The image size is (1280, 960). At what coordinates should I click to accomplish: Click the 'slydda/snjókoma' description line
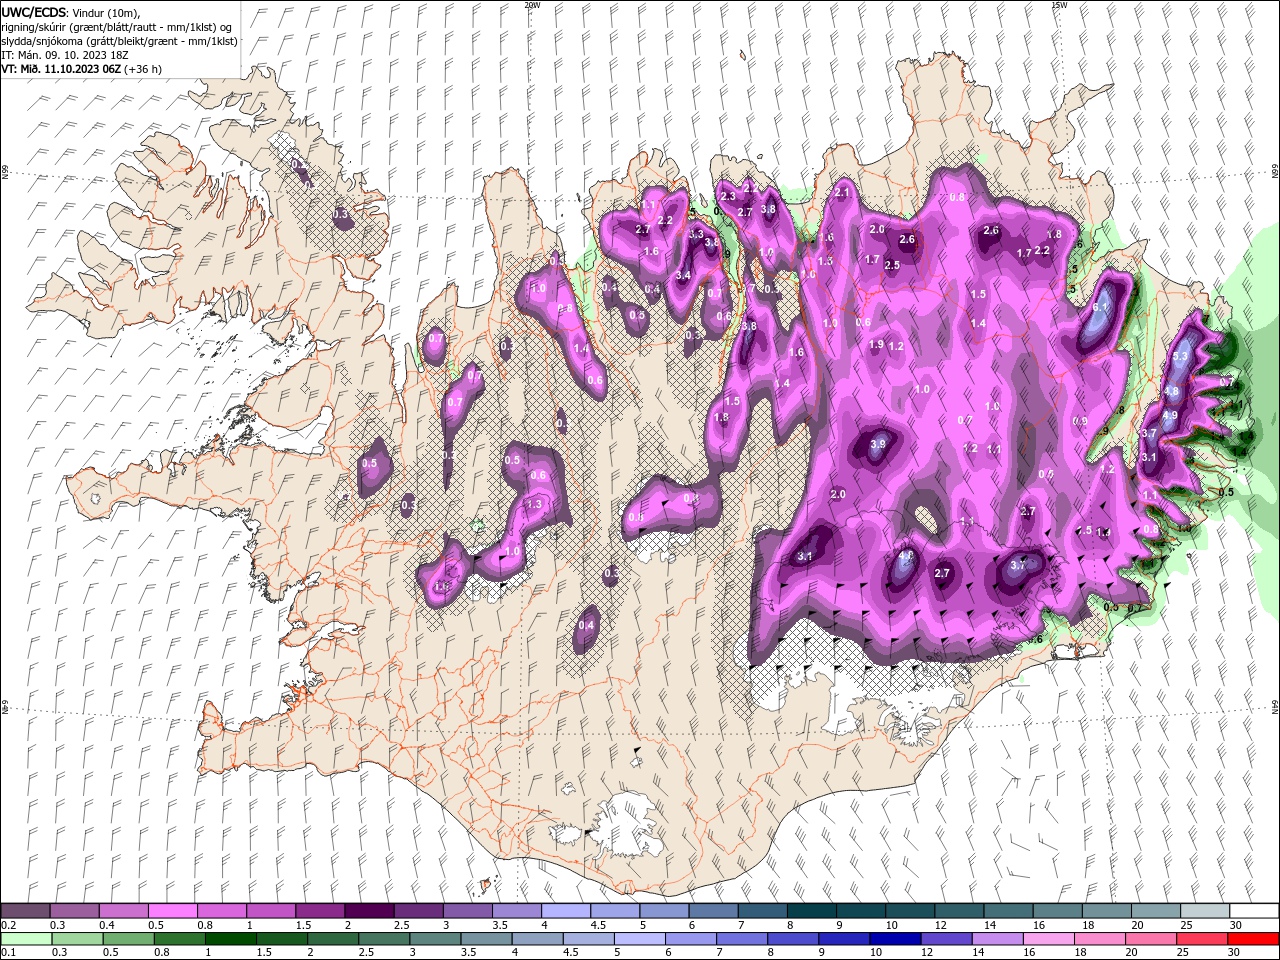point(119,41)
